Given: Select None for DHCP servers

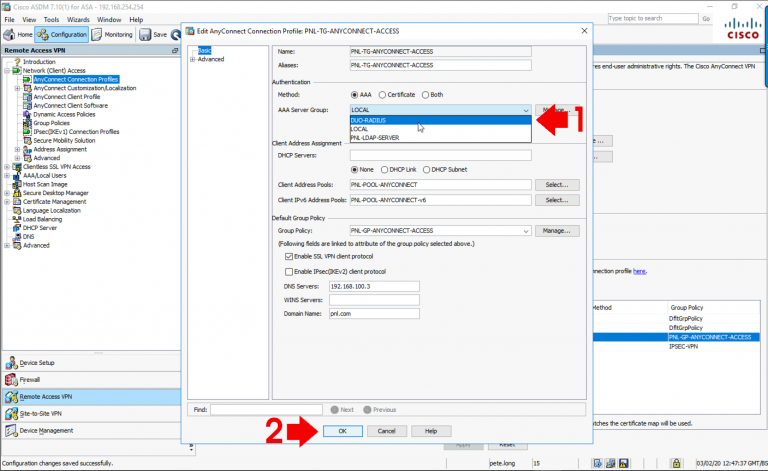Looking at the screenshot, I should 354,170.
